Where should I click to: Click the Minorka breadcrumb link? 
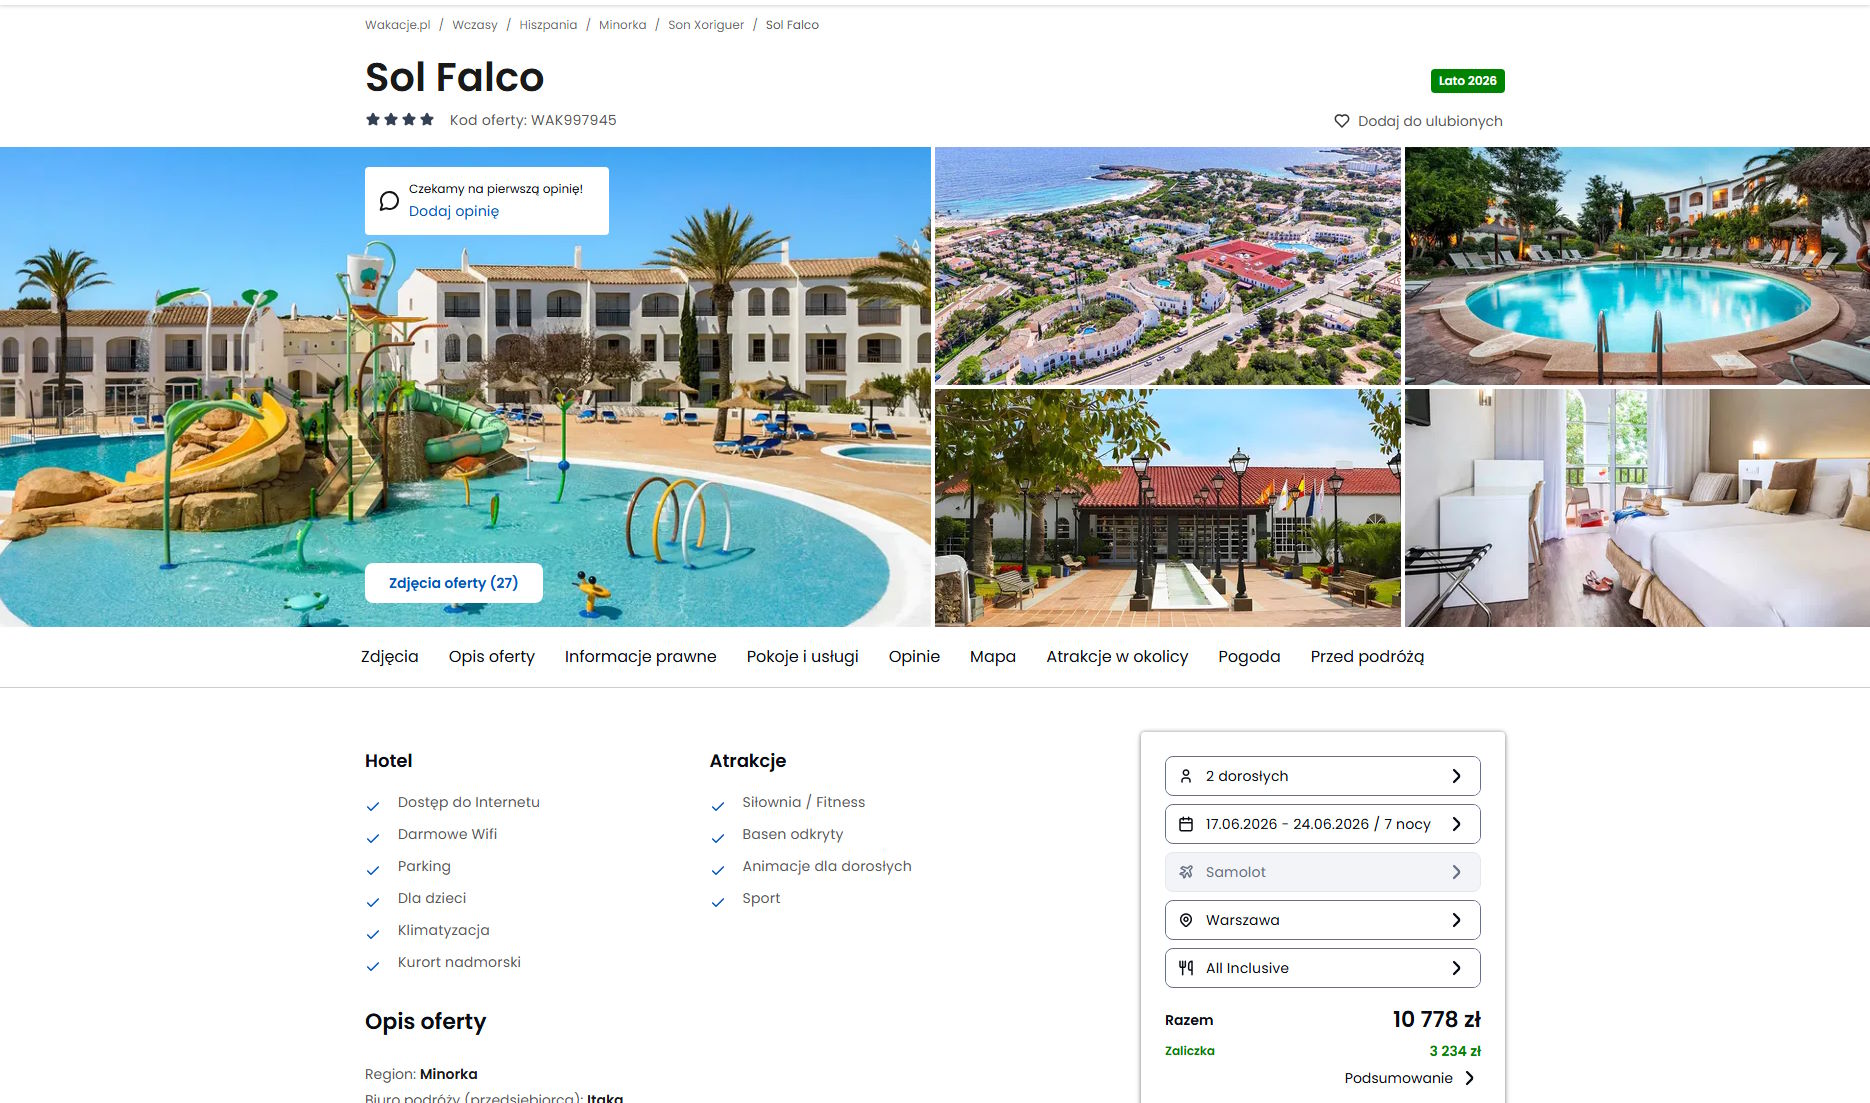tap(622, 25)
